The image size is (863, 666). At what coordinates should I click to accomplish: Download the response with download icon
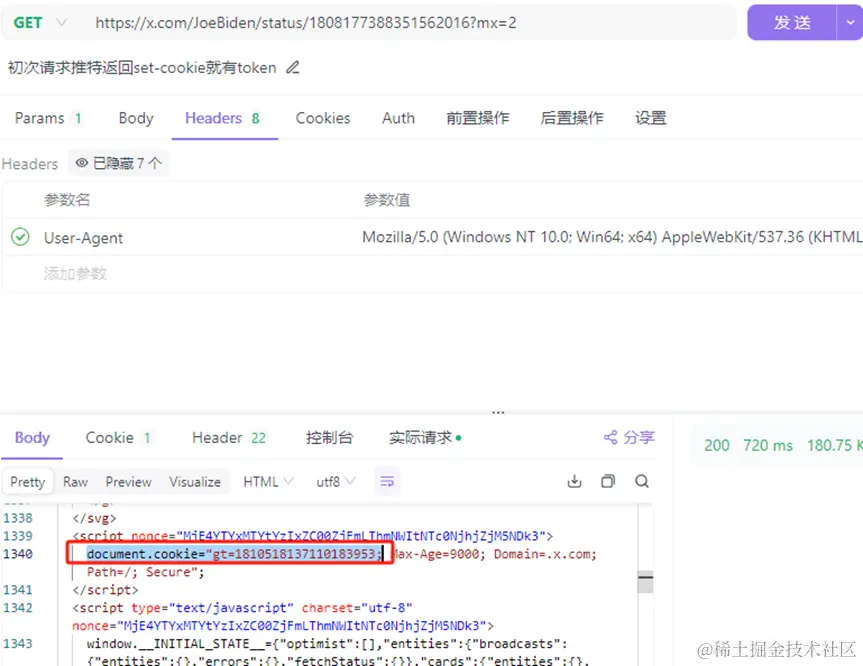click(x=574, y=481)
